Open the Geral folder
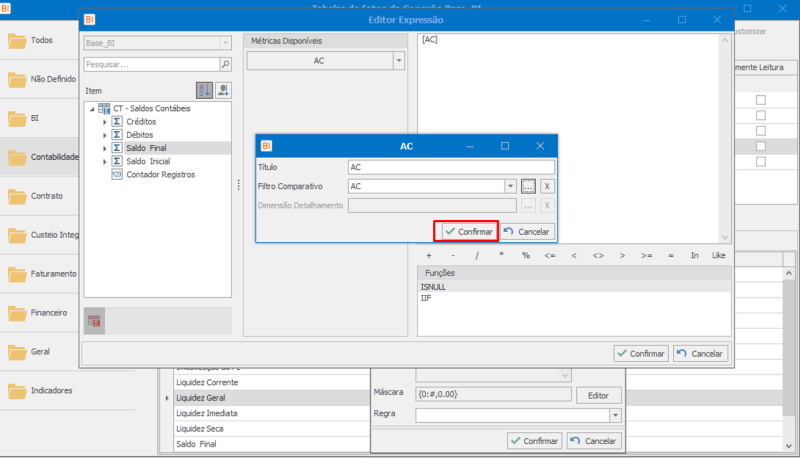The image size is (800, 458). click(x=39, y=352)
